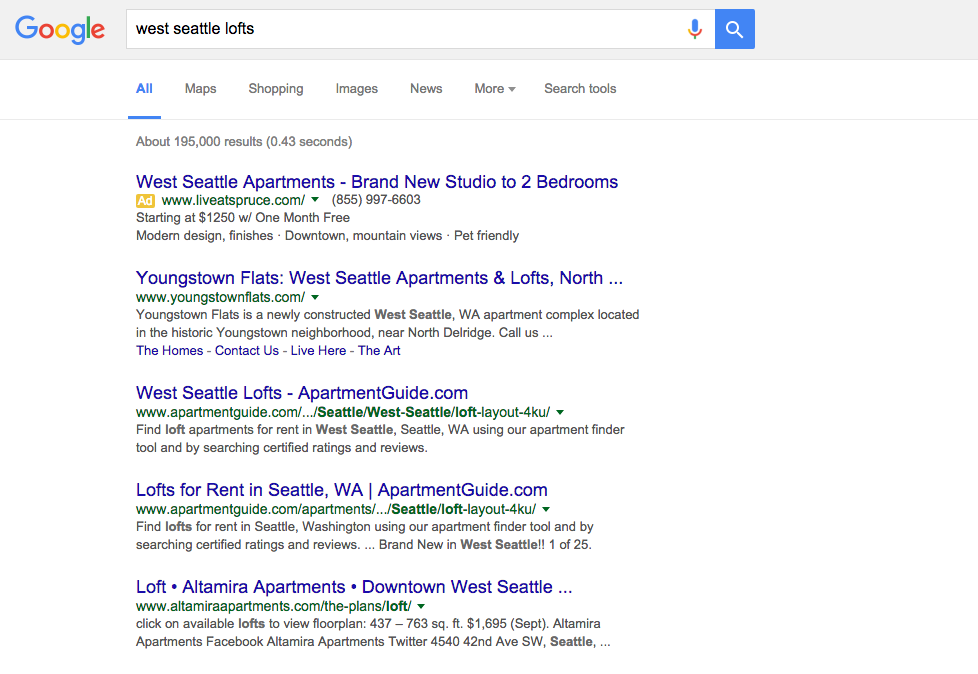978x674 pixels.
Task: Open 'West Seattle Lofts - ApartmentGuide.com' result
Action: coord(302,393)
